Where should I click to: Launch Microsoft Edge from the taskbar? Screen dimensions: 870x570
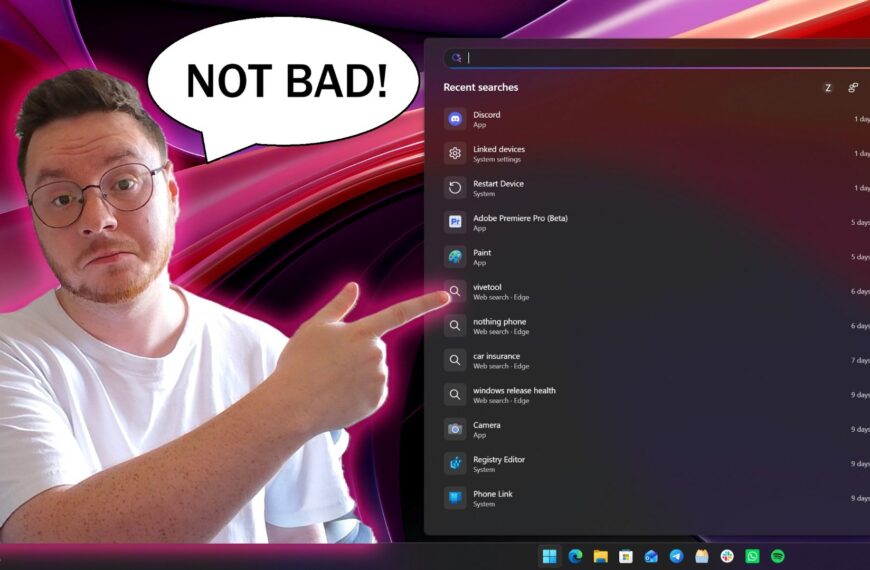tap(575, 556)
